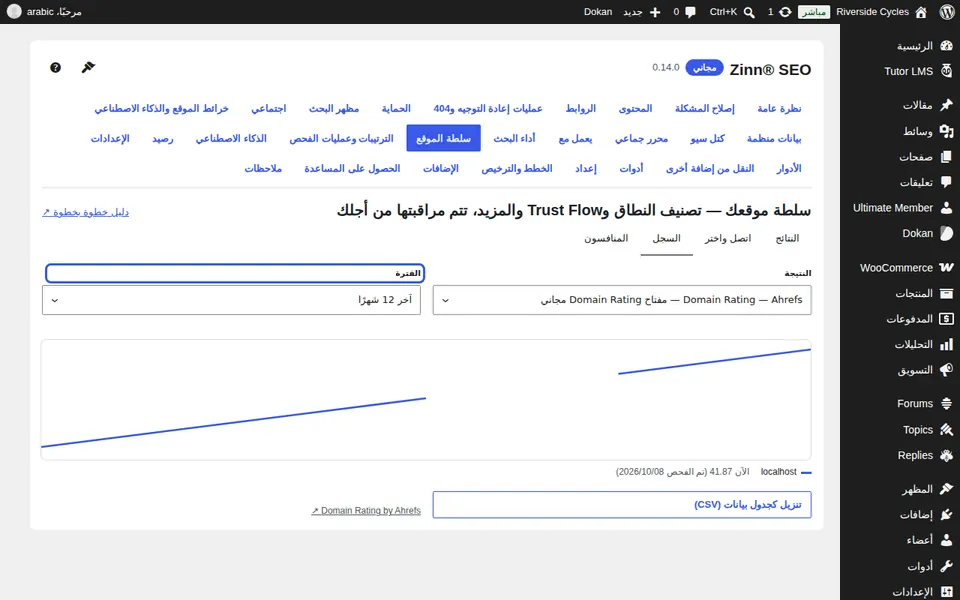Open أداء البحث tab
Screen dimensions: 960x600
[514, 138]
